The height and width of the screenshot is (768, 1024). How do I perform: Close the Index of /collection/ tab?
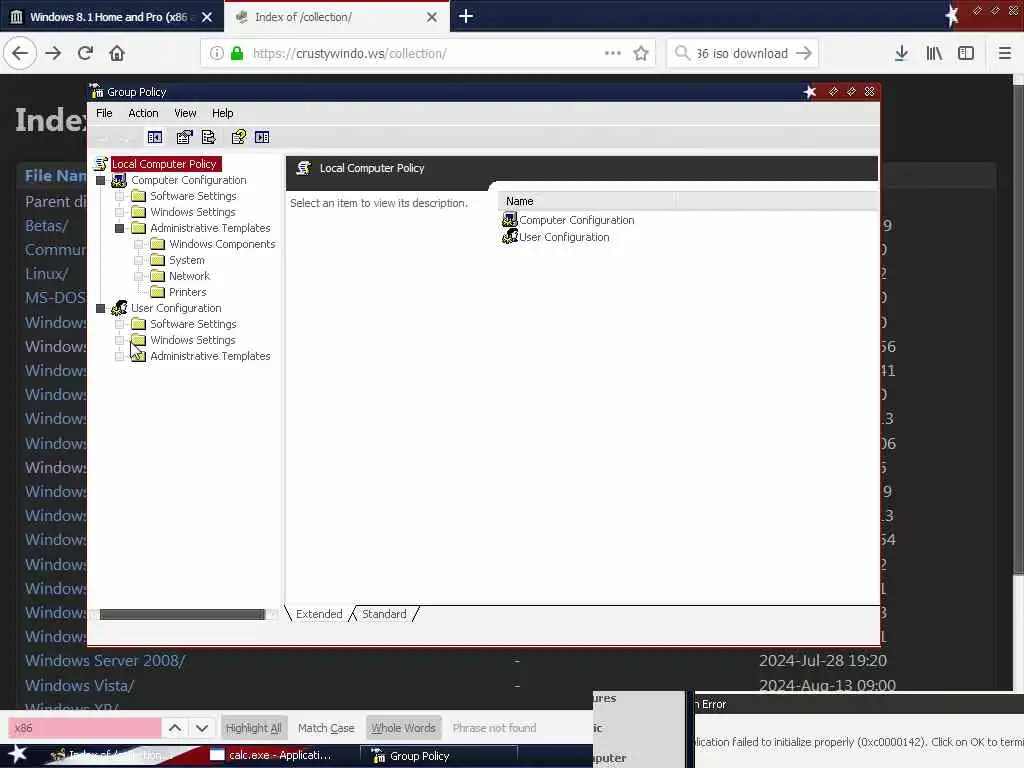432,17
